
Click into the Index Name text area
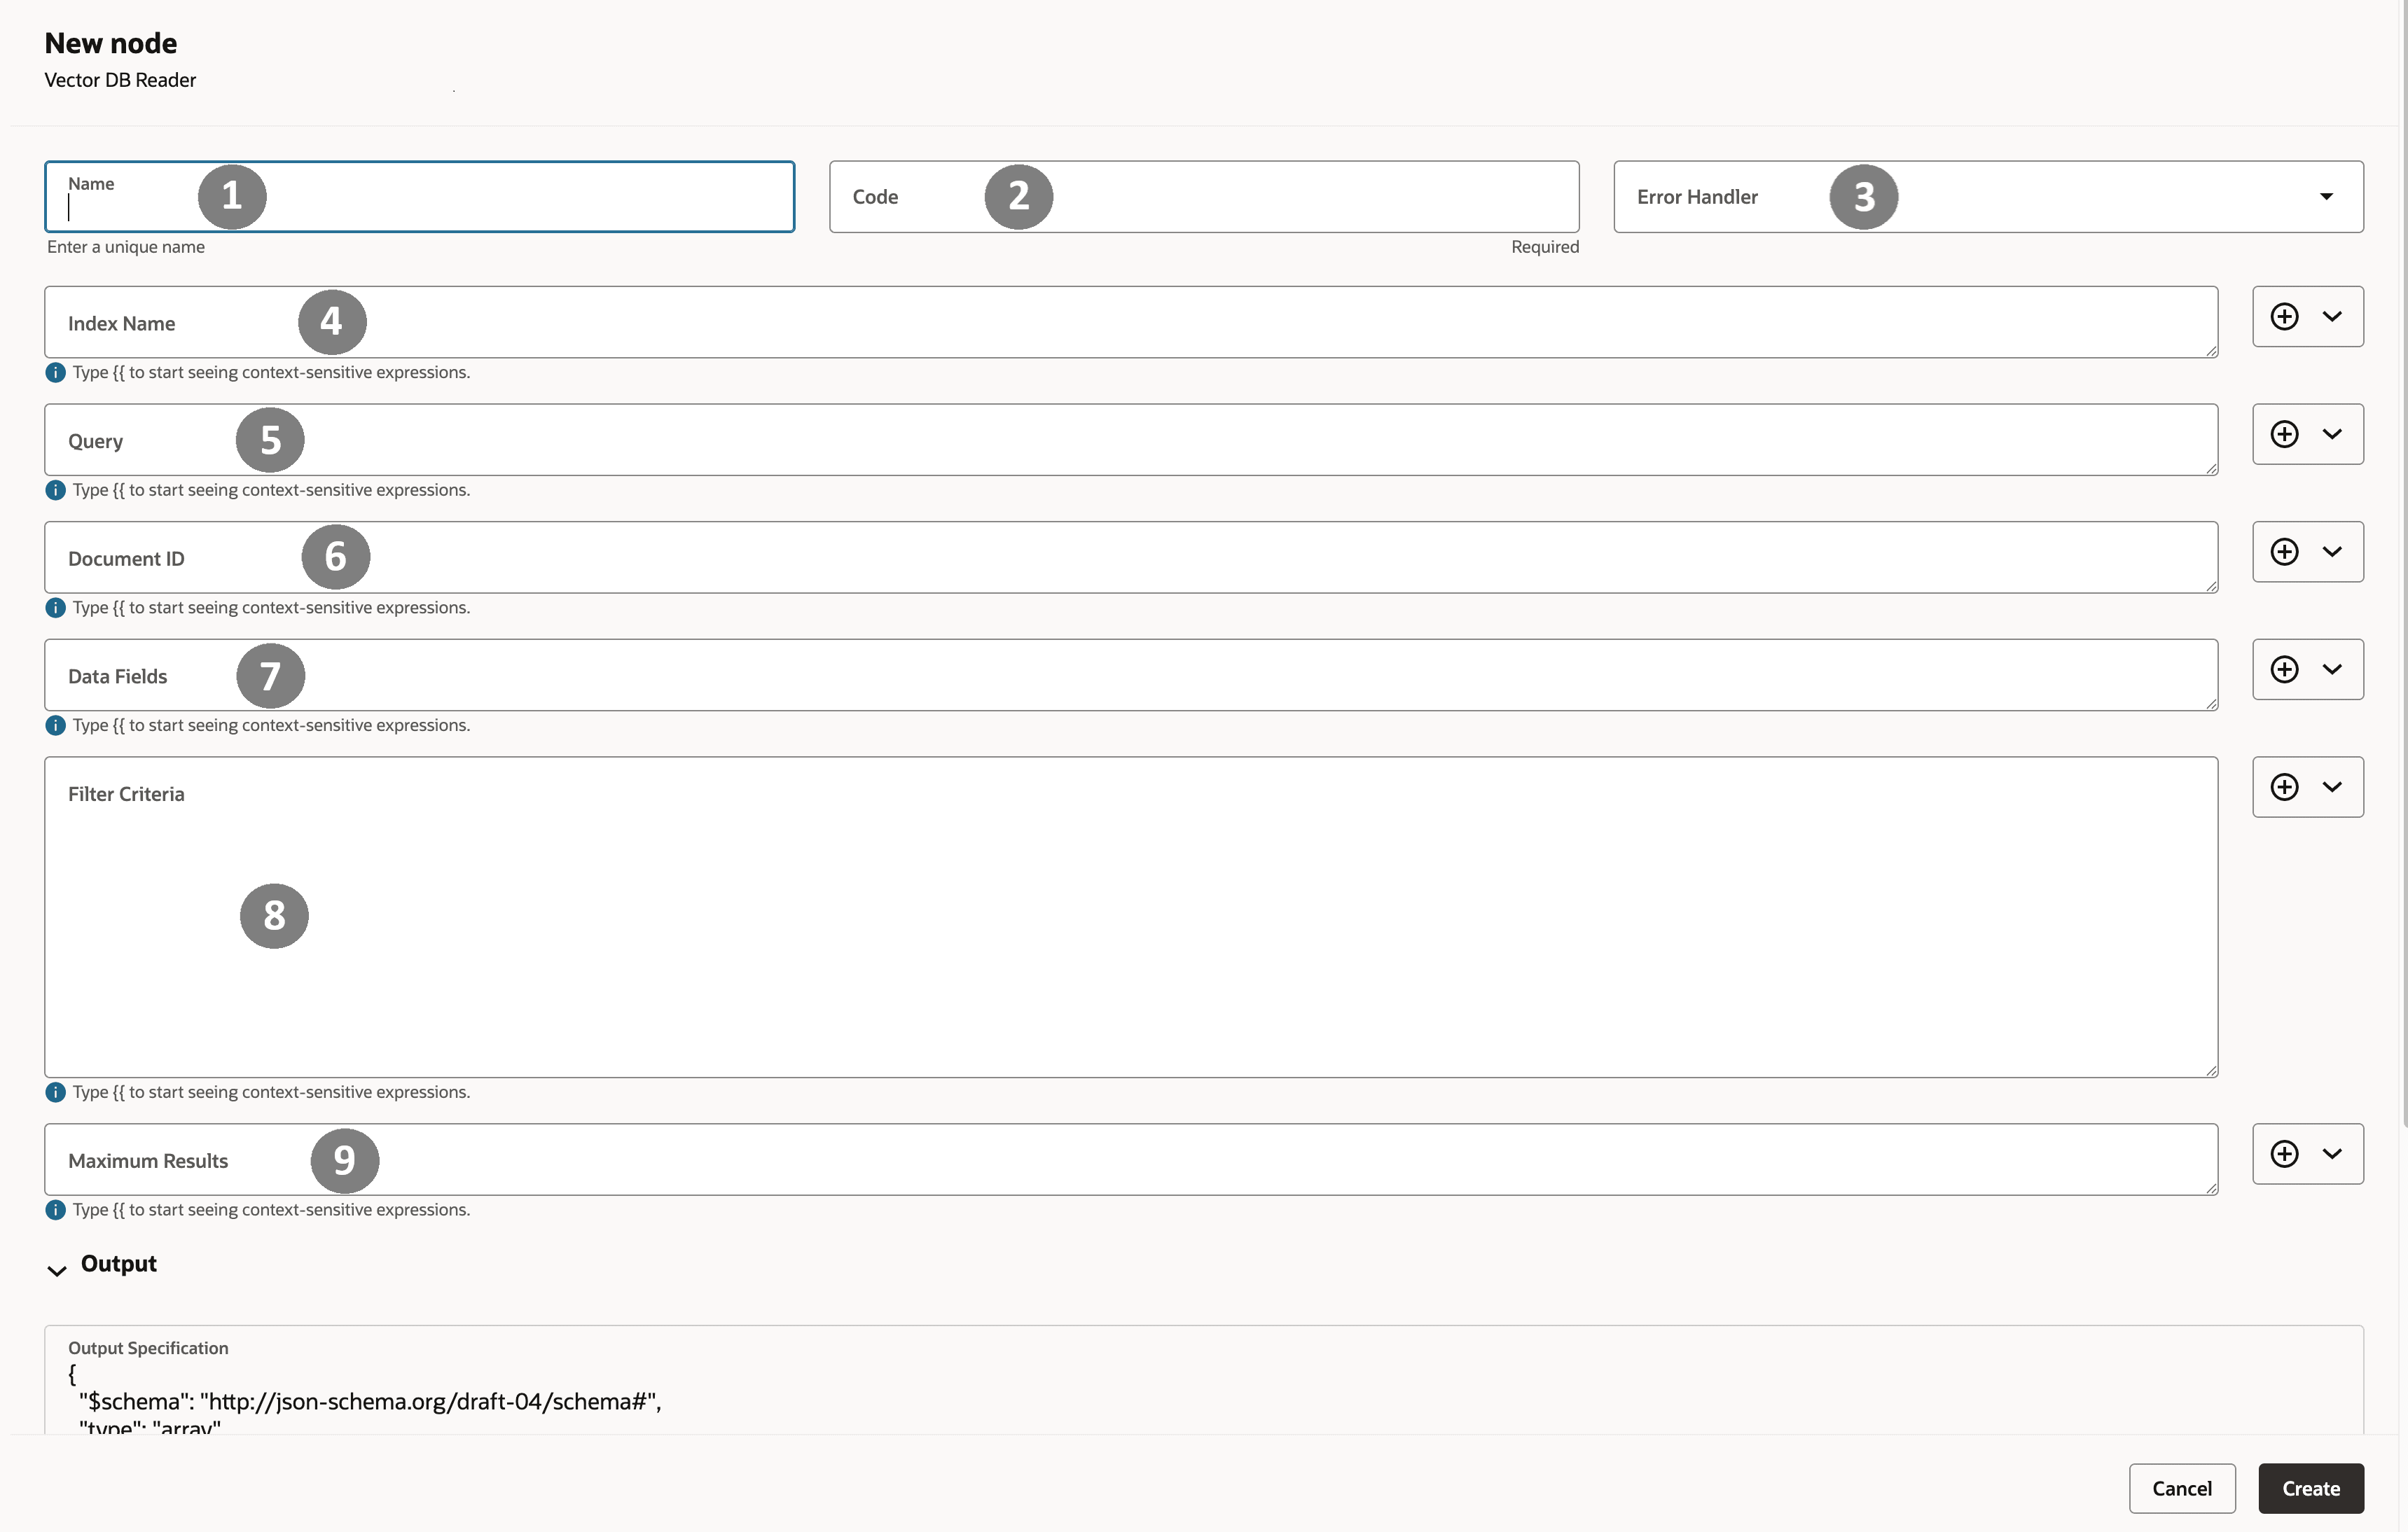point(1200,323)
